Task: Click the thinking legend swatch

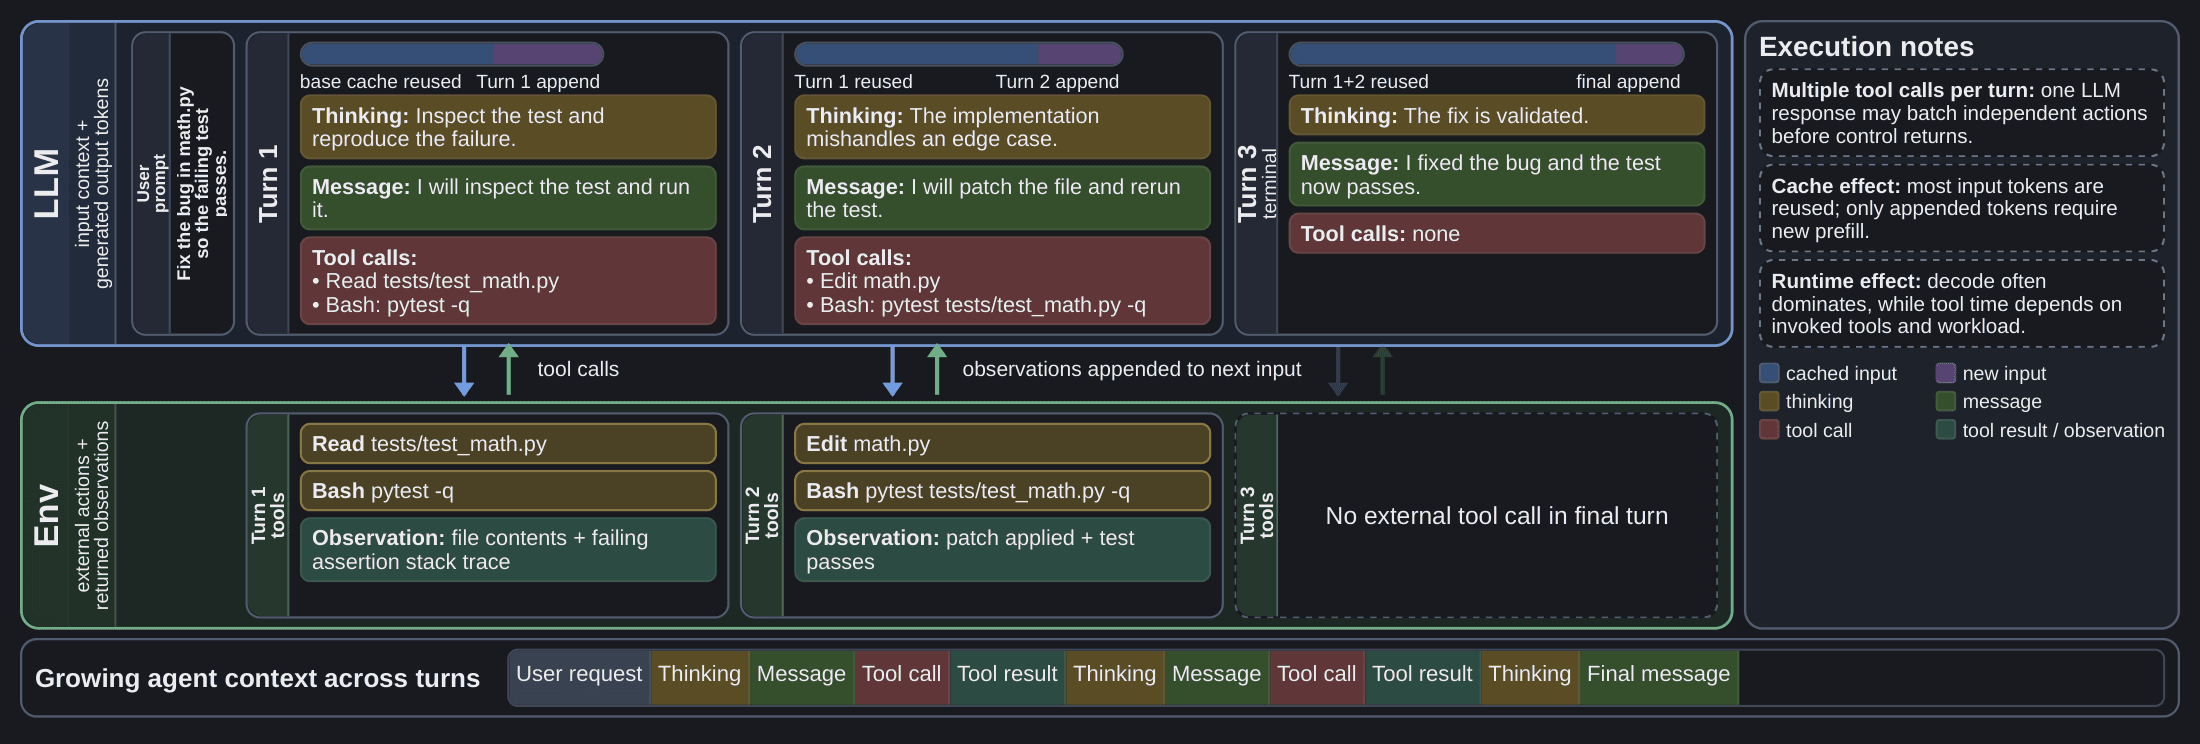Action: click(x=1769, y=401)
